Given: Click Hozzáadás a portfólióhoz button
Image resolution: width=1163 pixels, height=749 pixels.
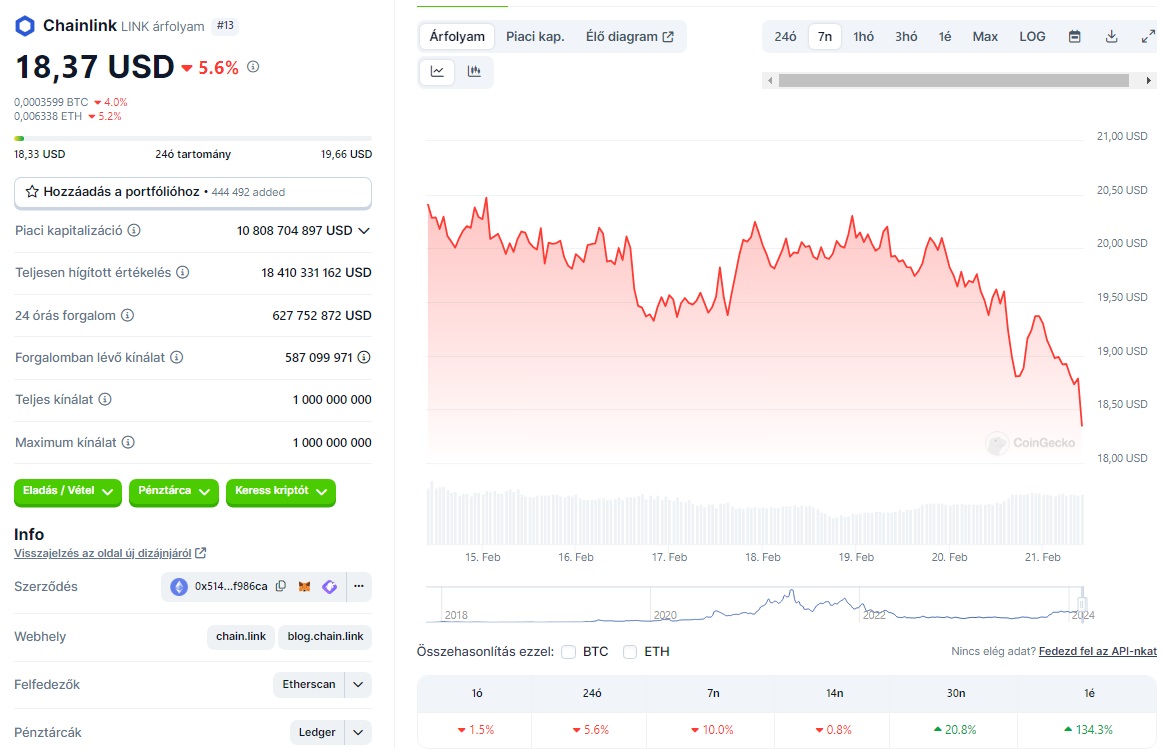Looking at the screenshot, I should [x=193, y=192].
